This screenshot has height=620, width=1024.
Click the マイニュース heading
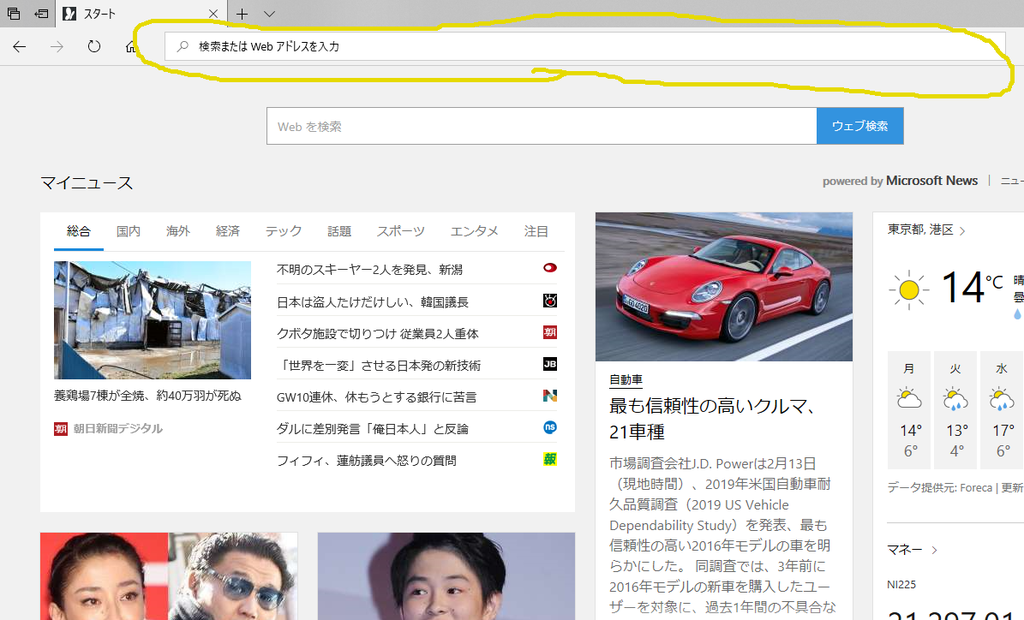(87, 183)
